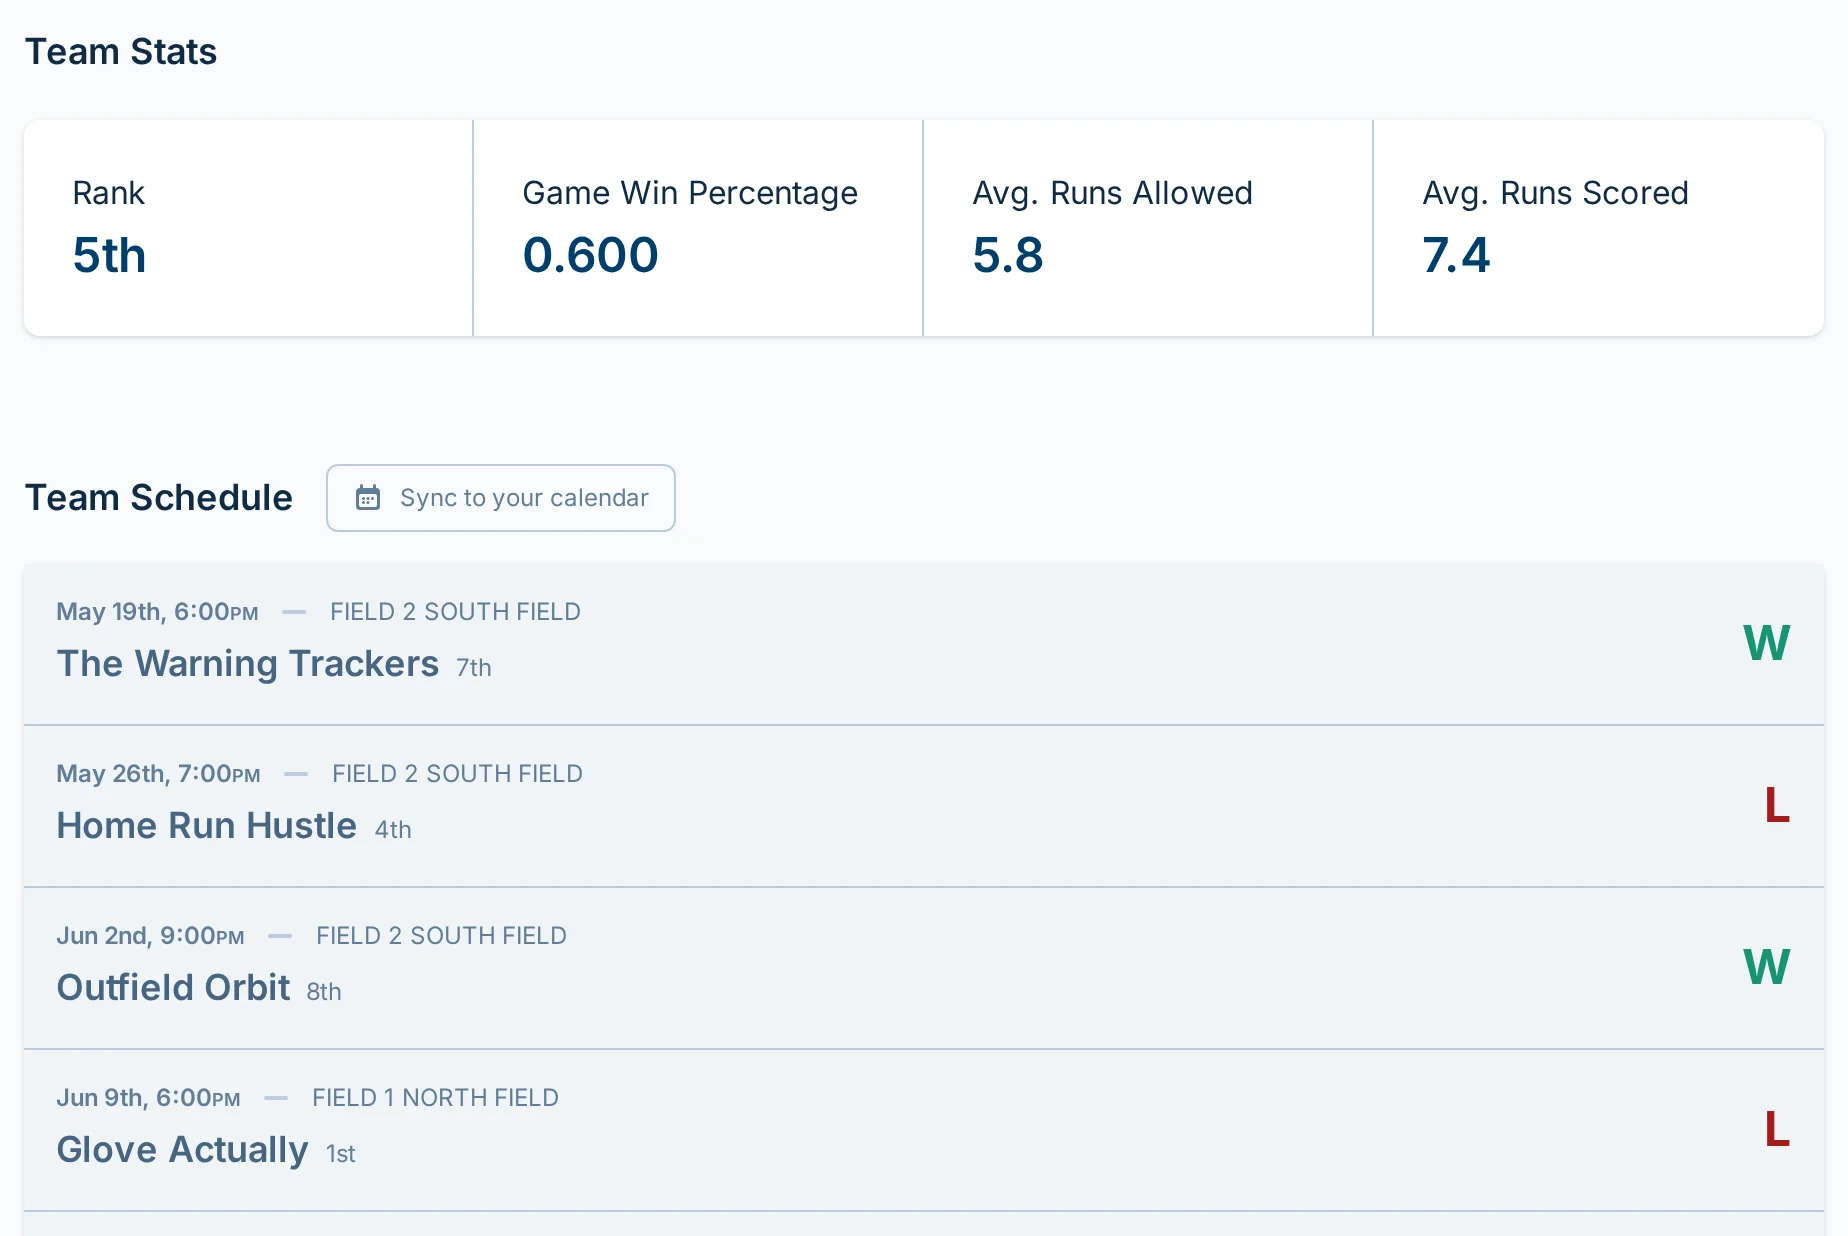Click FIELD 2 SOUTH FIELD for May 26th
Image resolution: width=1848 pixels, height=1236 pixels.
click(x=457, y=774)
